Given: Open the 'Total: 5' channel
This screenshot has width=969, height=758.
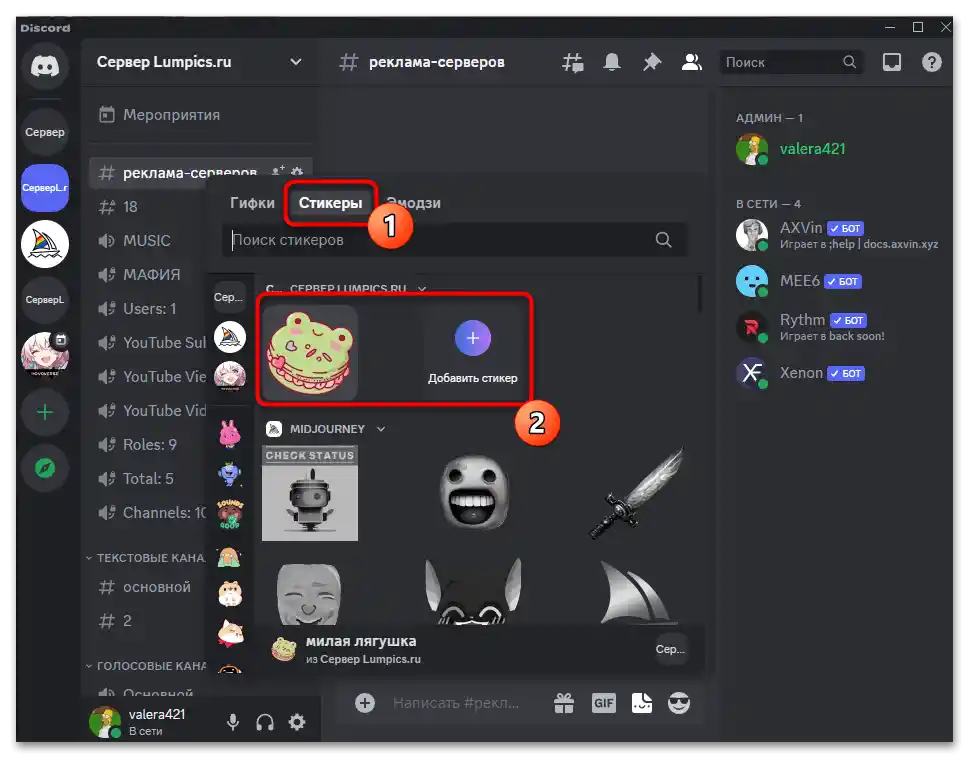Looking at the screenshot, I should coord(148,479).
